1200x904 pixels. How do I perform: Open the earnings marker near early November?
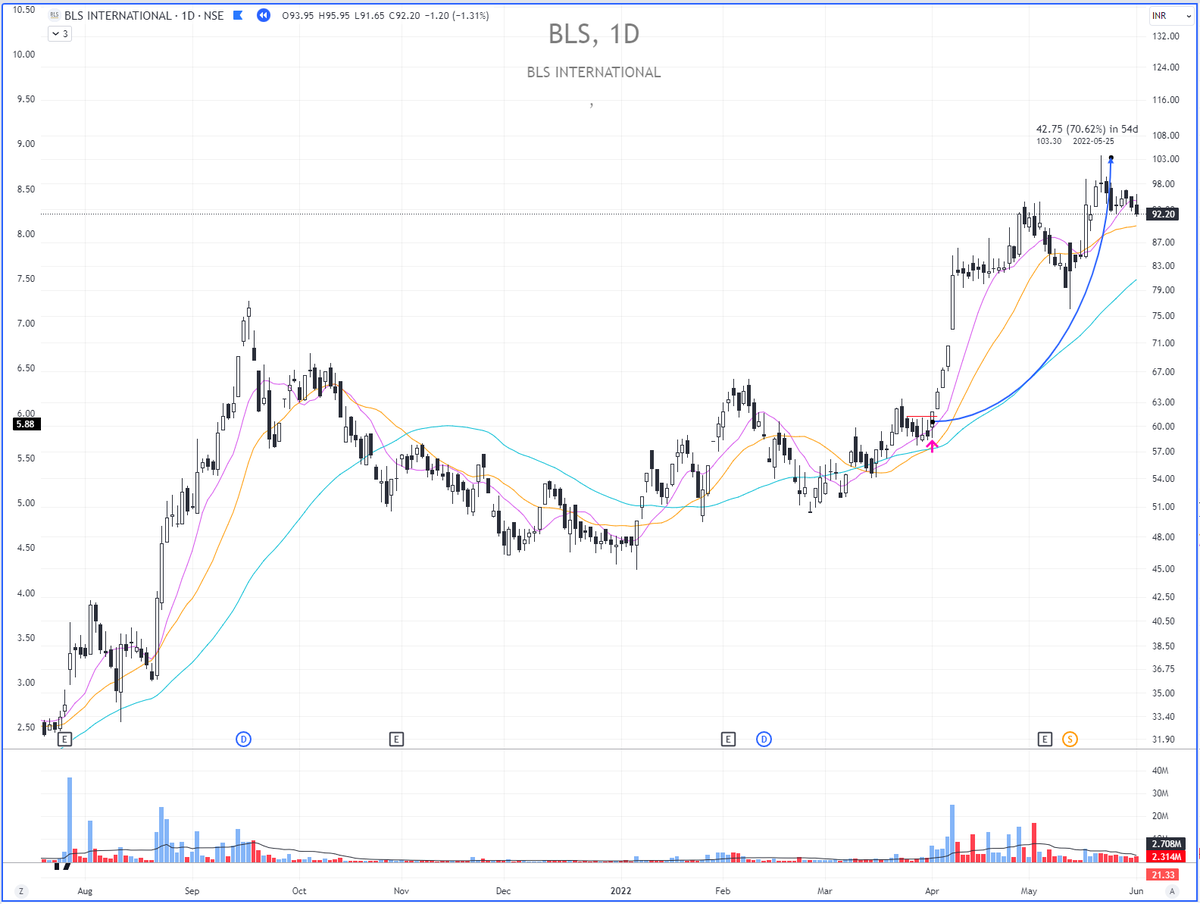(396, 739)
